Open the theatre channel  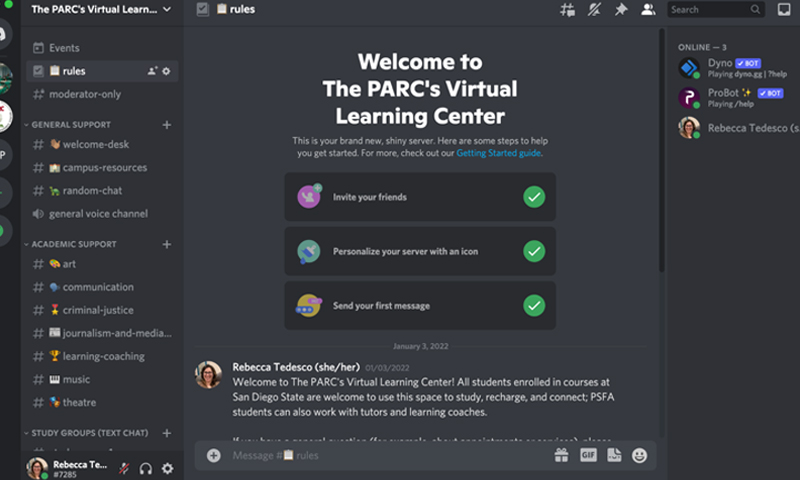point(102,402)
